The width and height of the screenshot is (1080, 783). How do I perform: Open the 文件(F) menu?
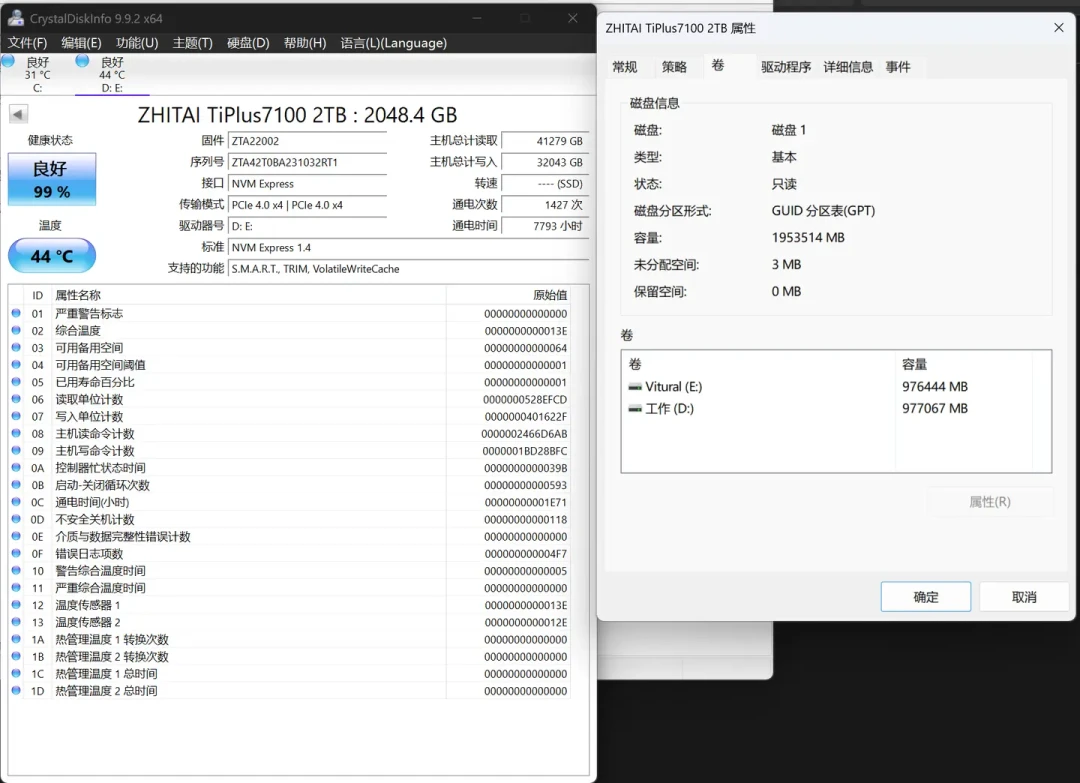pos(28,43)
